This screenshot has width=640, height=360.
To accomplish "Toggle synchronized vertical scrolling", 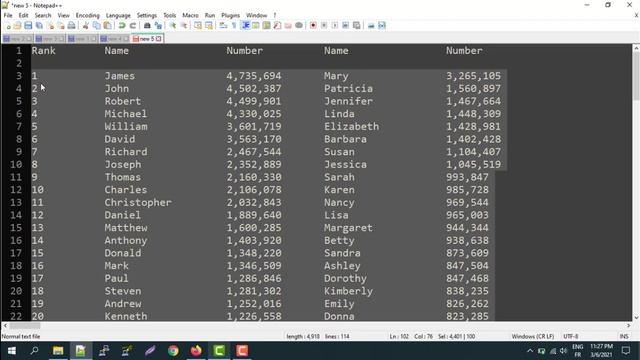I will 198,25.
